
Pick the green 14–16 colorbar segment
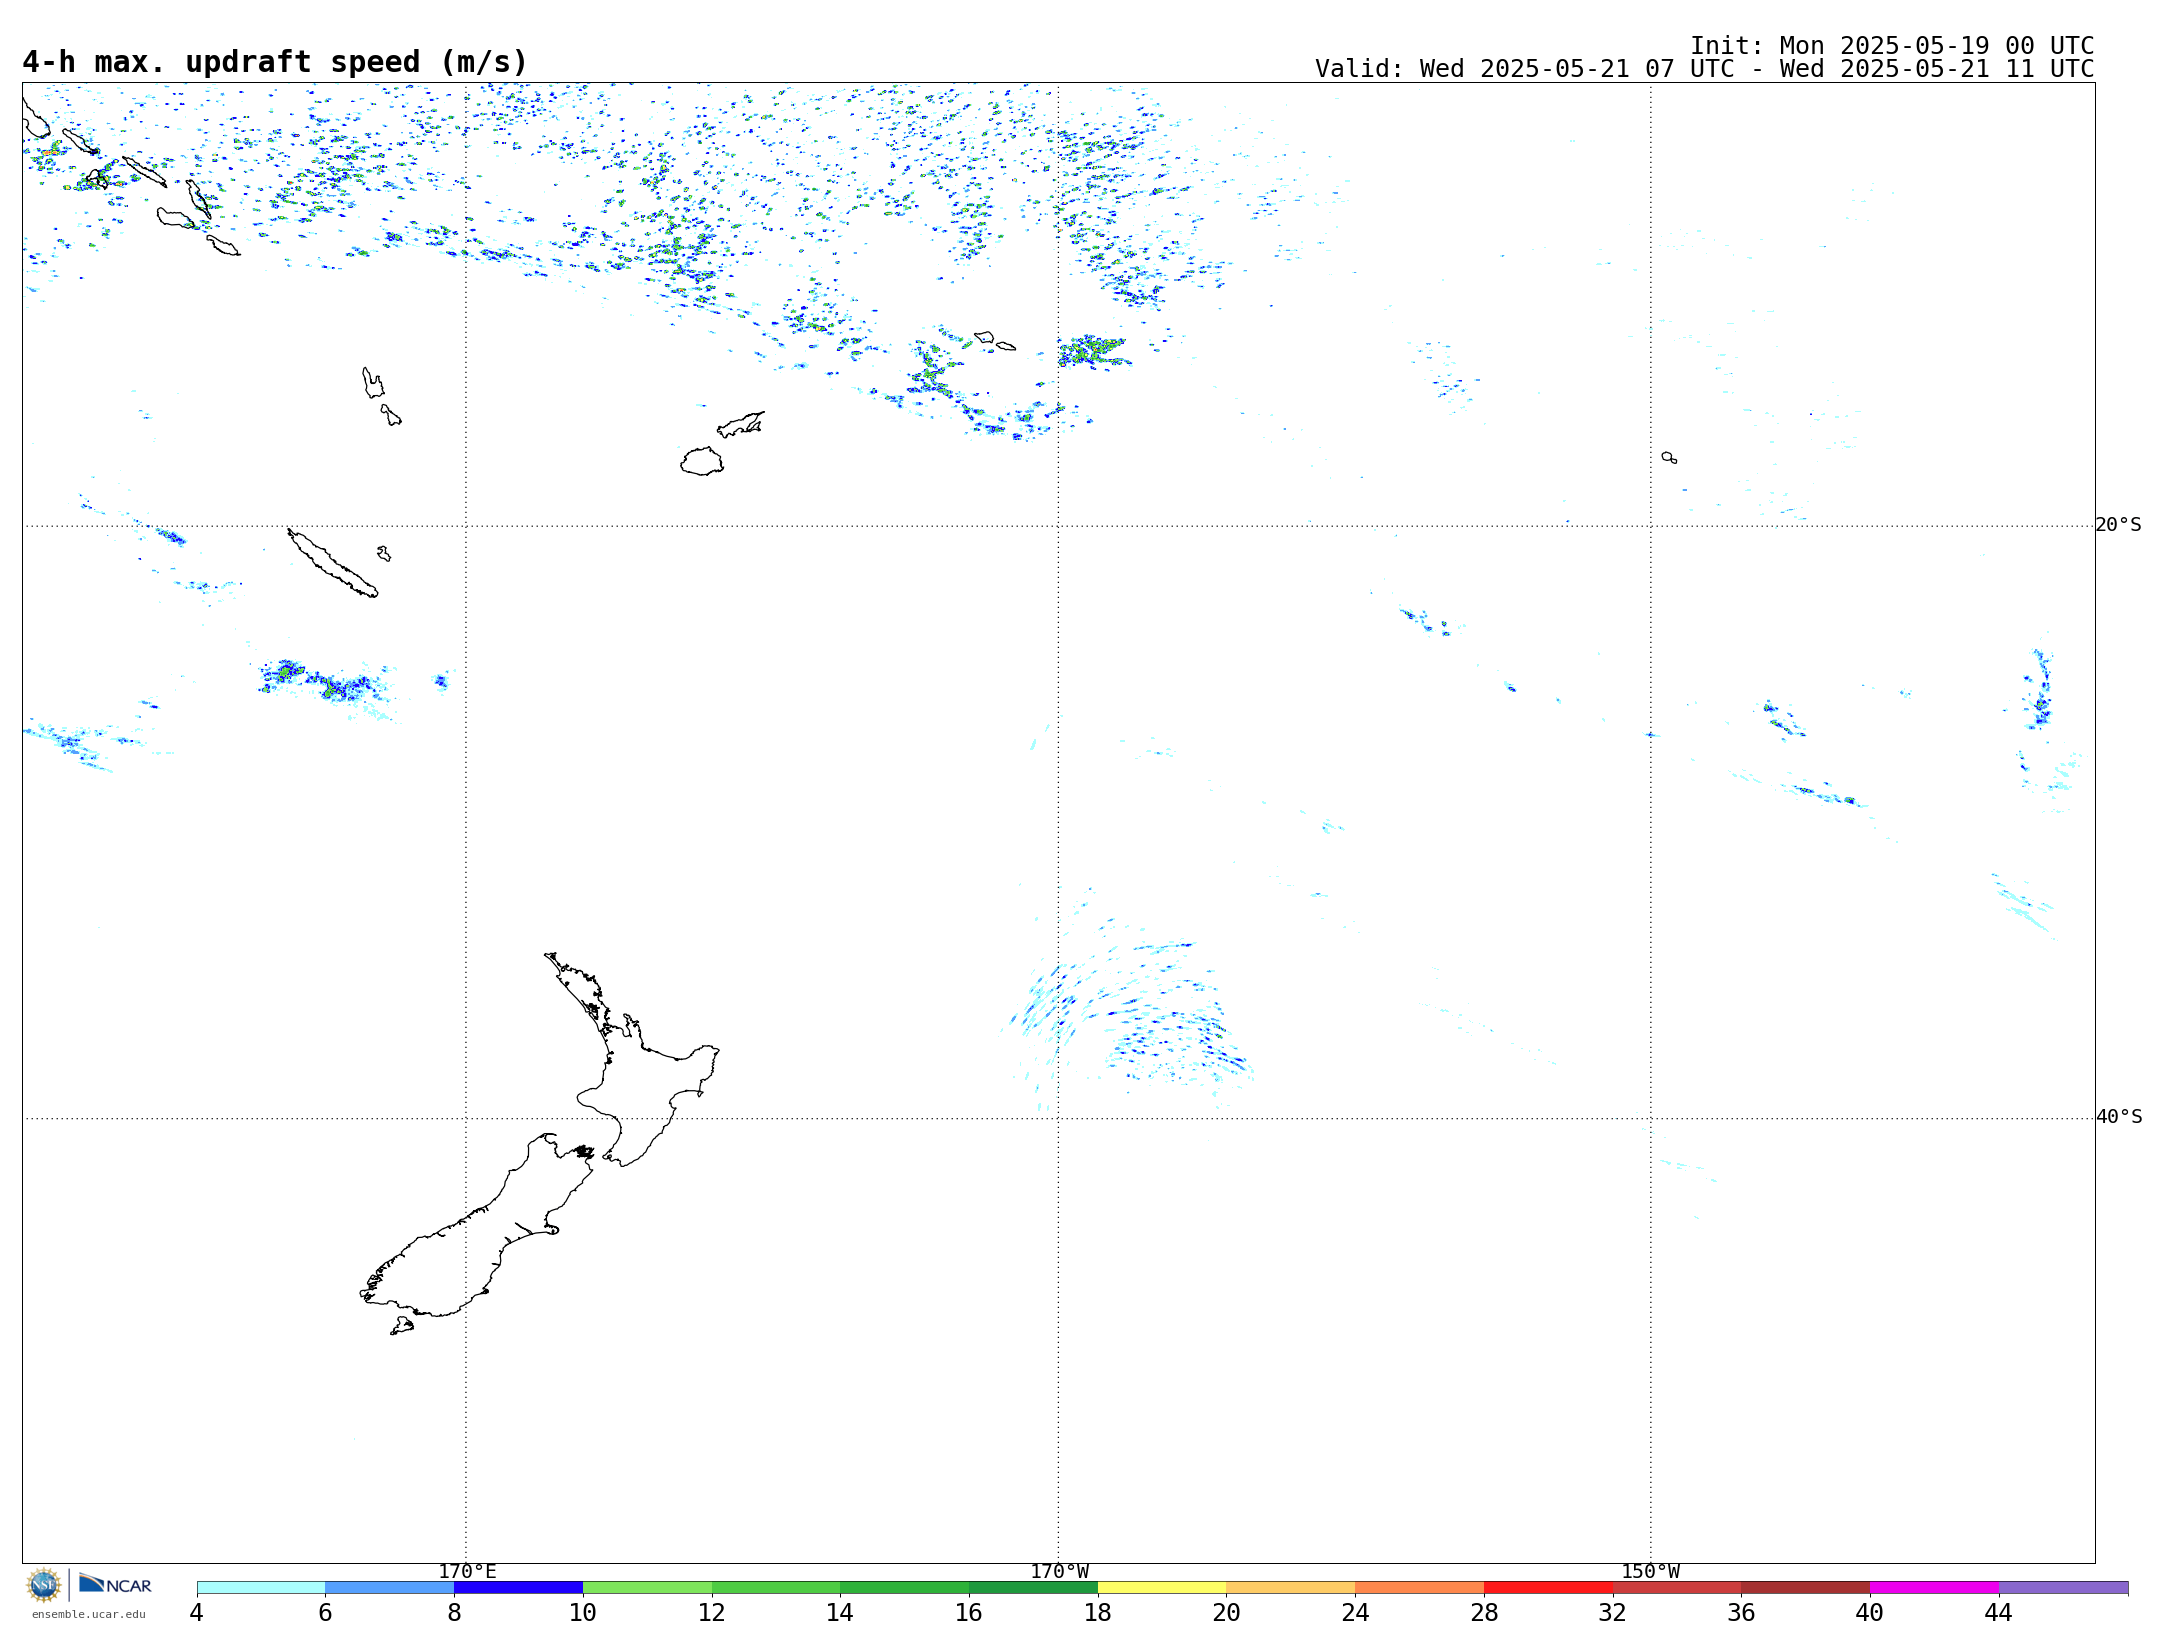(905, 1588)
